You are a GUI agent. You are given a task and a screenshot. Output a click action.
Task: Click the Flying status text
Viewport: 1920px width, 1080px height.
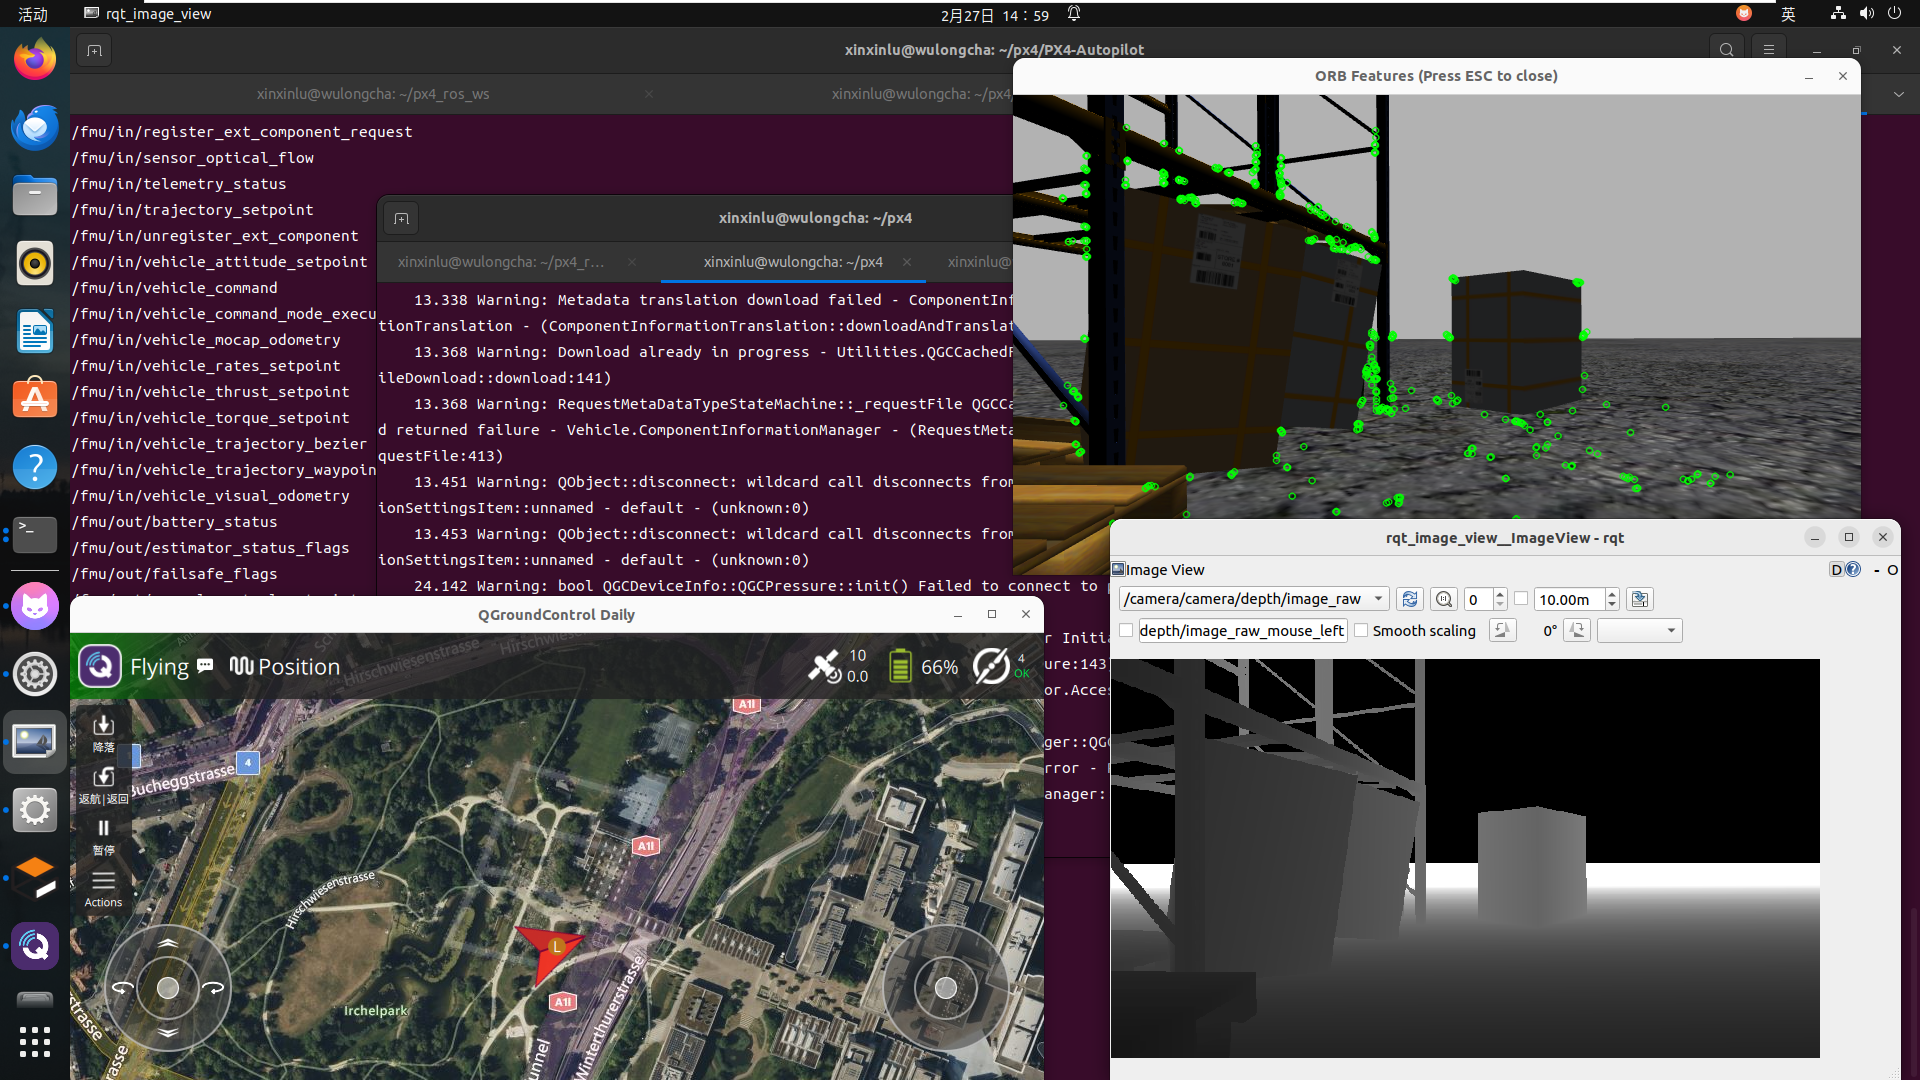pyautogui.click(x=159, y=666)
